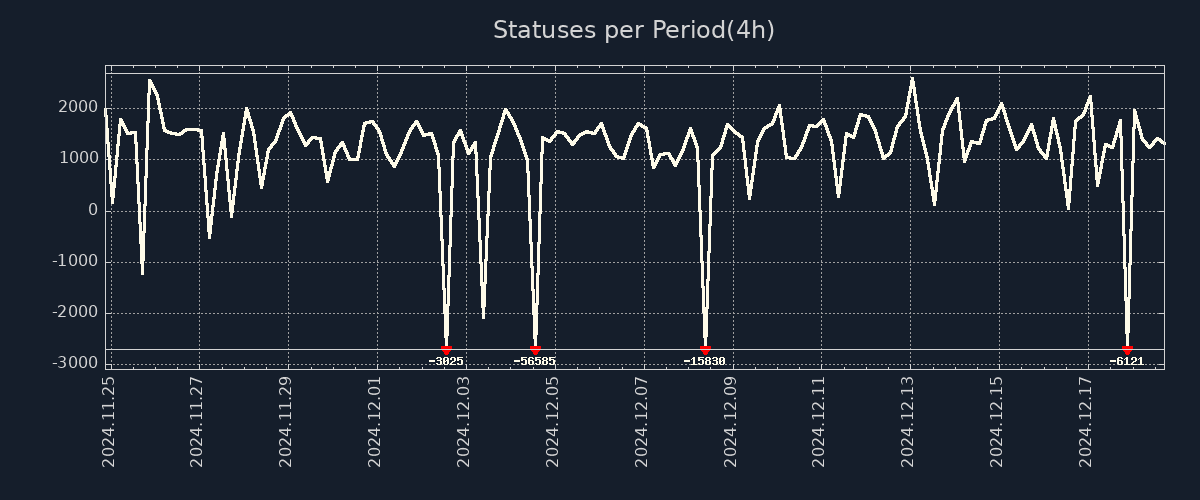Select the -3000 y-axis tick label
The width and height of the screenshot is (1200, 500).
click(75, 363)
